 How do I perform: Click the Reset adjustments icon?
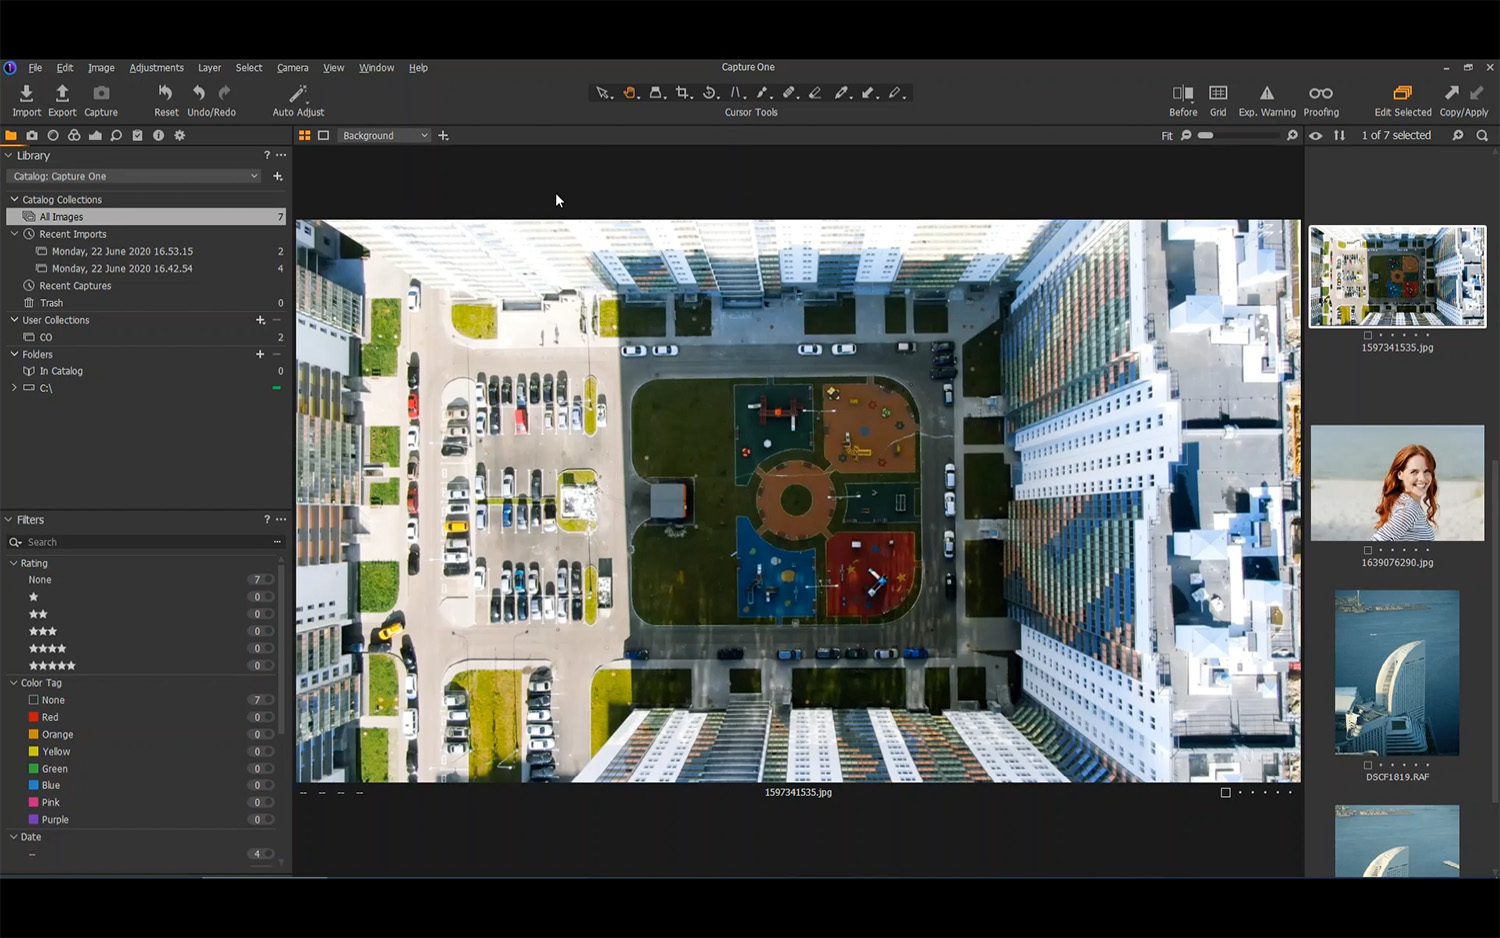click(166, 94)
